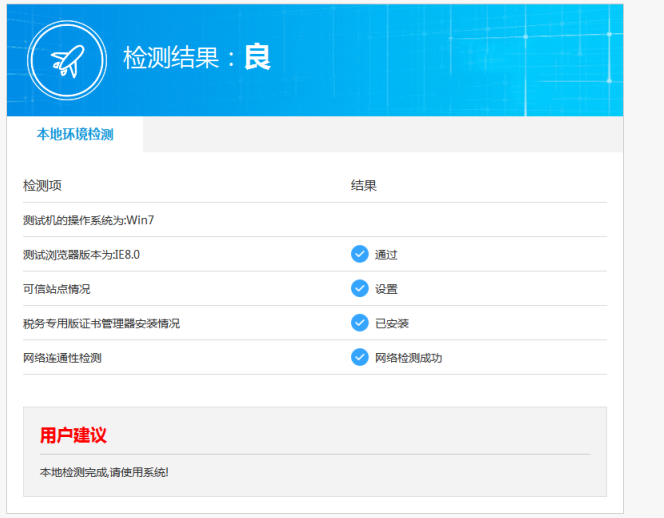The width and height of the screenshot is (664, 518).
Task: Click the checkmark icon next to 设置
Action: (360, 288)
